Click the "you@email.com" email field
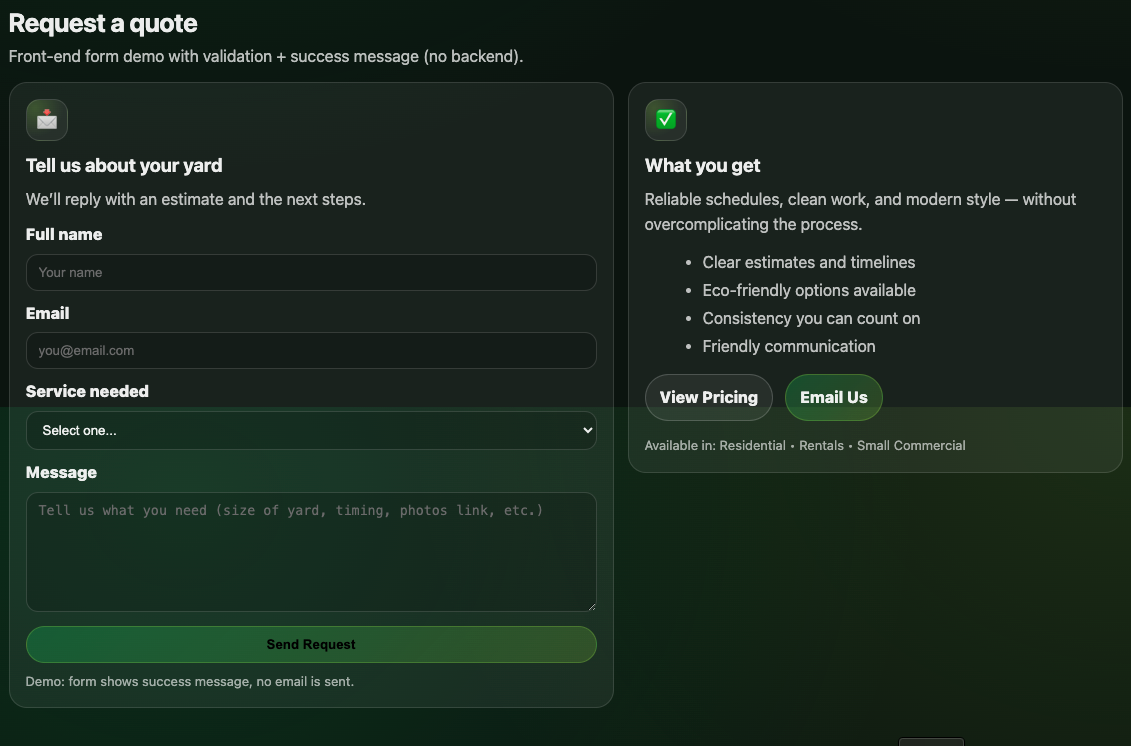 click(x=311, y=350)
